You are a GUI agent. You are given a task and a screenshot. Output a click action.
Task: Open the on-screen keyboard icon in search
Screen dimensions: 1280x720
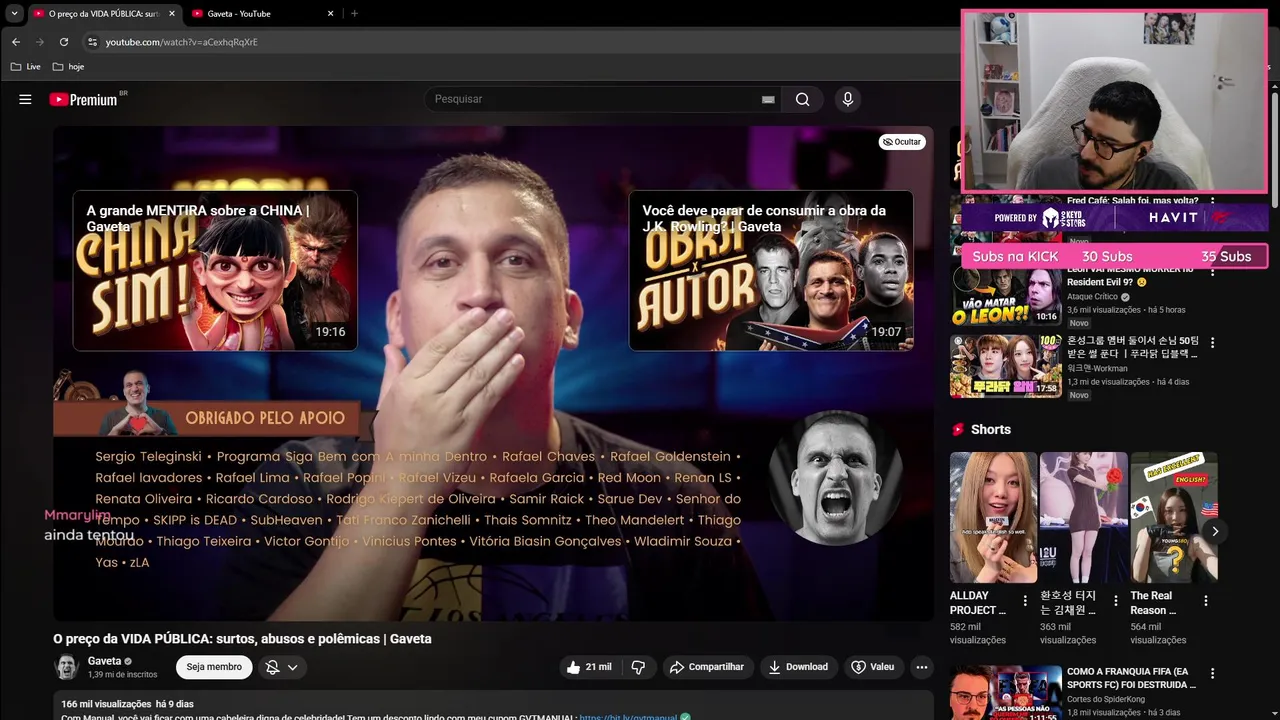(x=768, y=100)
